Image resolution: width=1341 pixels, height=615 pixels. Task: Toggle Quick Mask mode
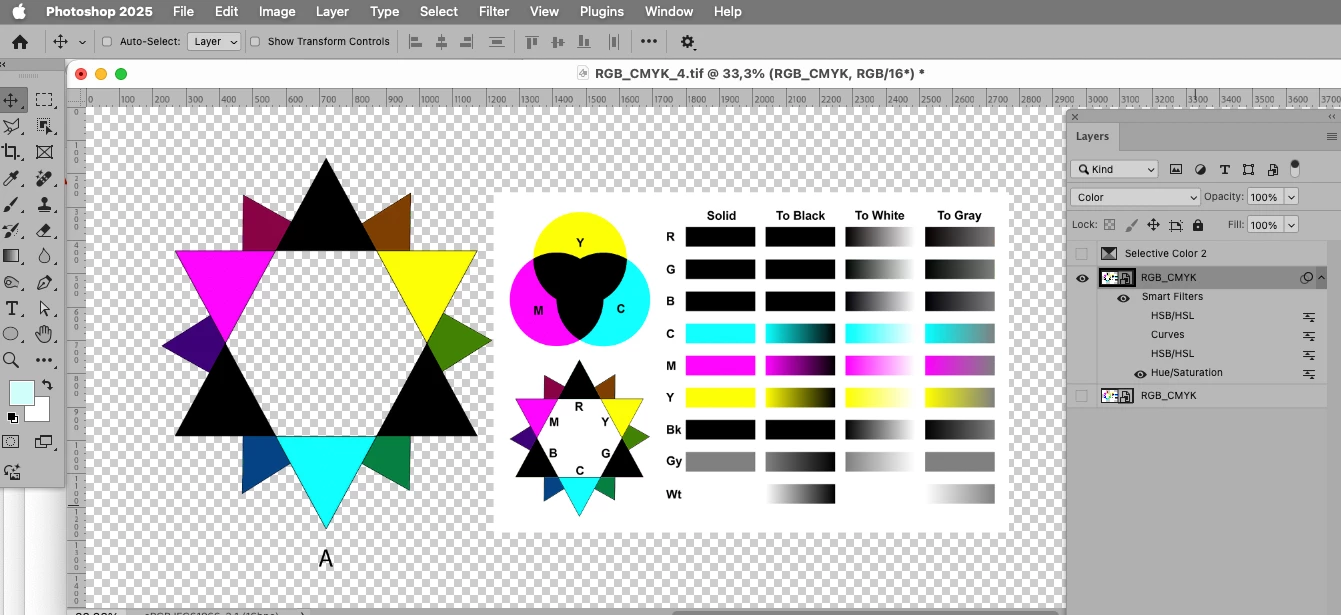(12, 442)
